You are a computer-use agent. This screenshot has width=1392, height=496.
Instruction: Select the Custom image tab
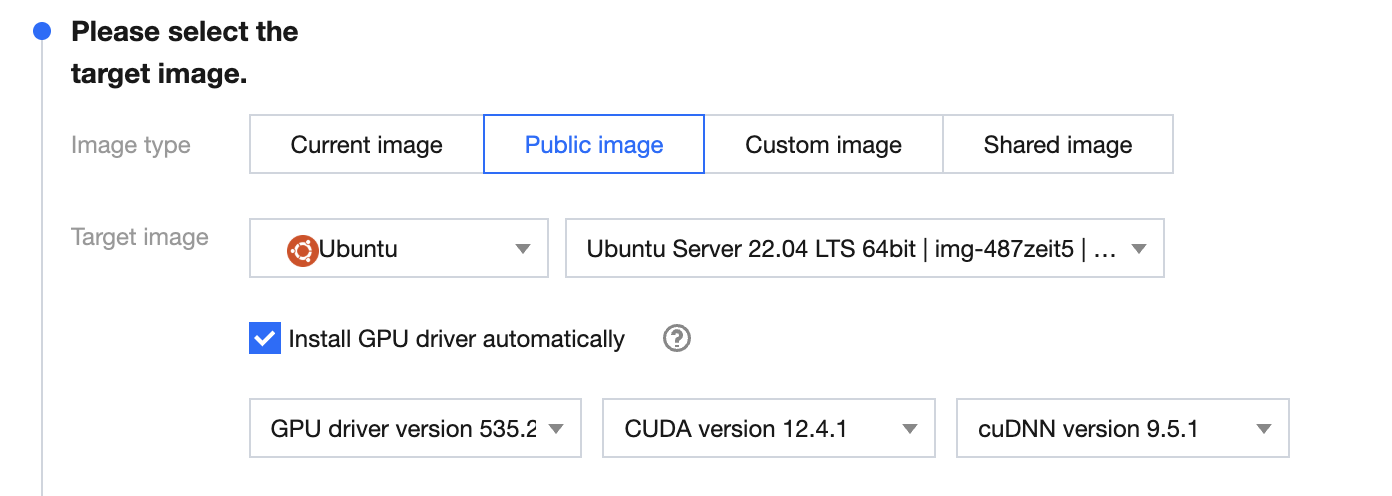[823, 145]
